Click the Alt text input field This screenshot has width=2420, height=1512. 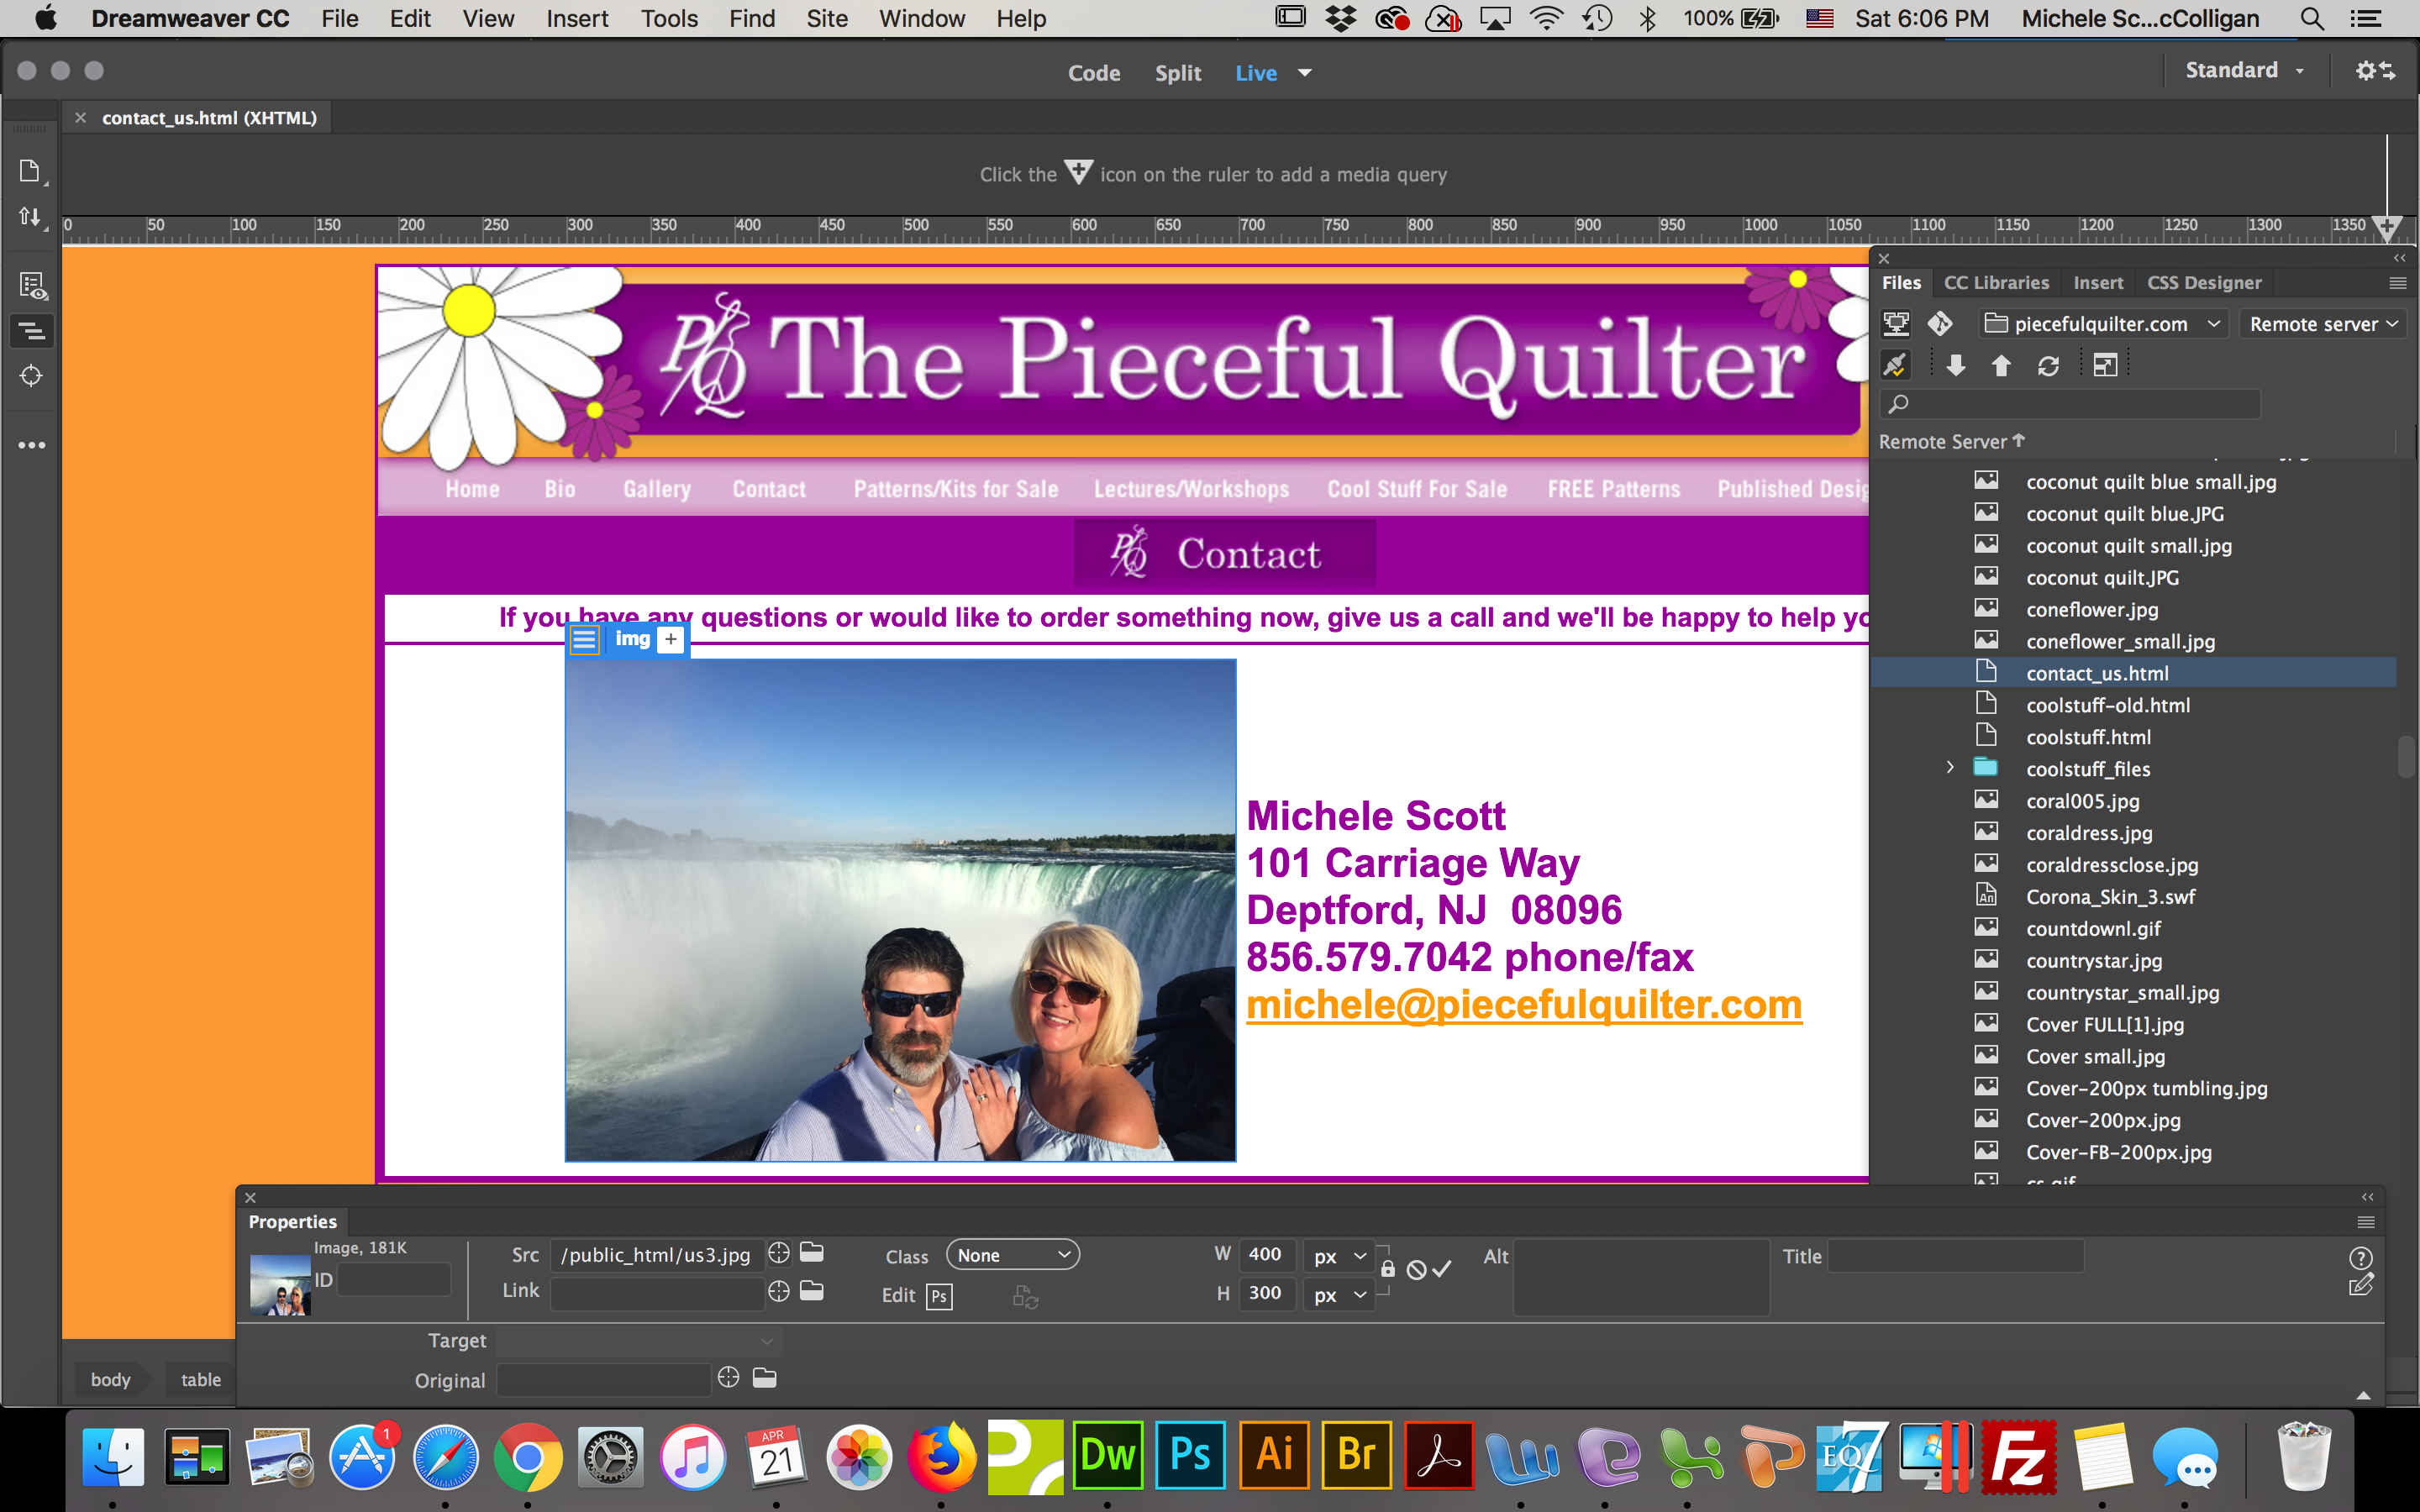click(x=1641, y=1276)
